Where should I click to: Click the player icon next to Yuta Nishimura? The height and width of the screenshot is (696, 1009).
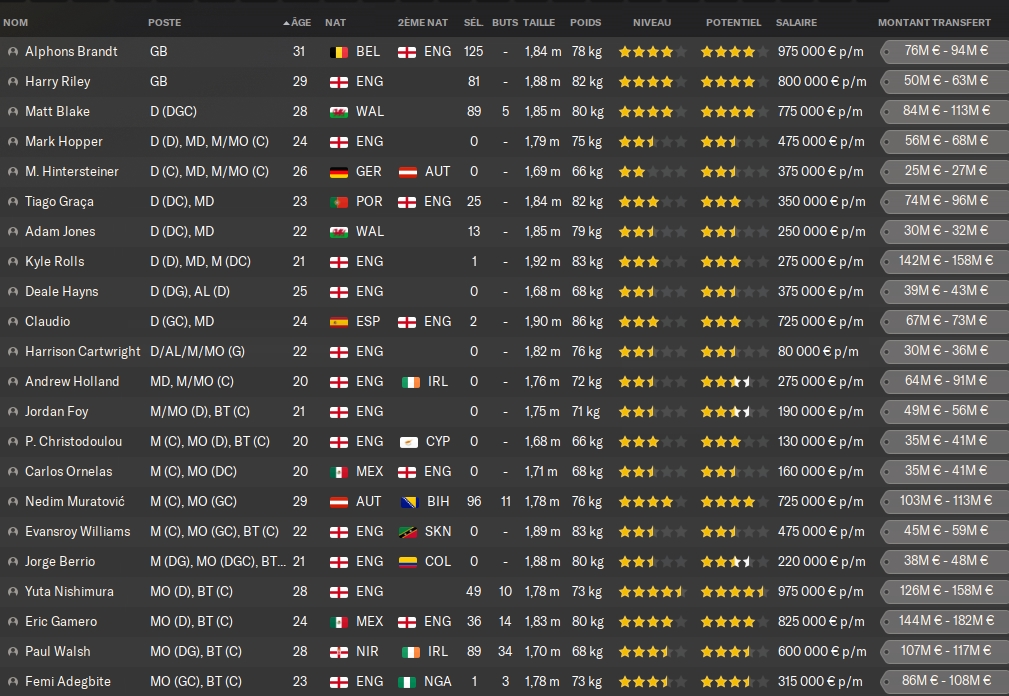coord(12,592)
